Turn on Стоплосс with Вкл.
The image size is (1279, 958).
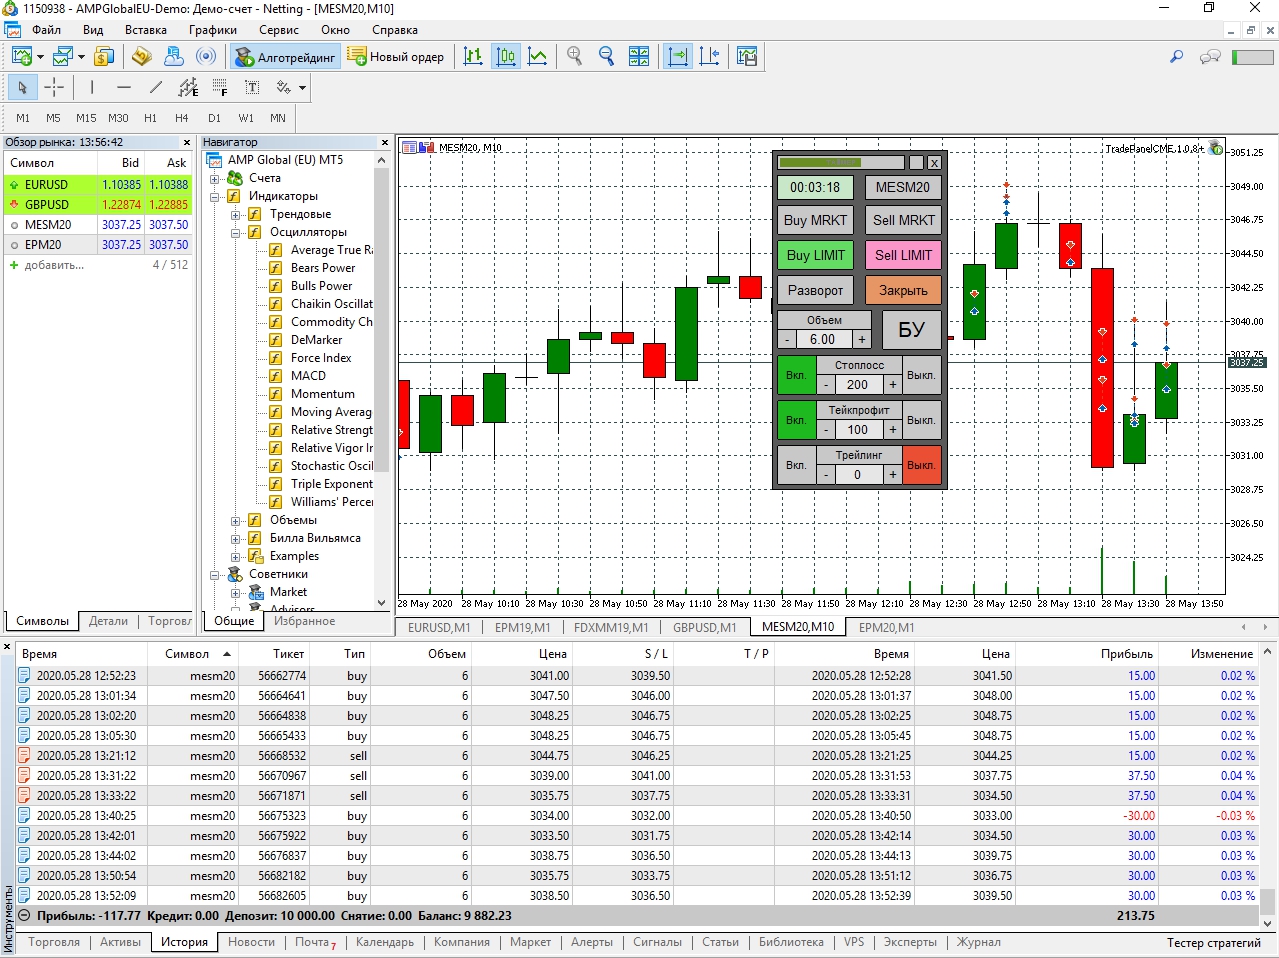(796, 375)
